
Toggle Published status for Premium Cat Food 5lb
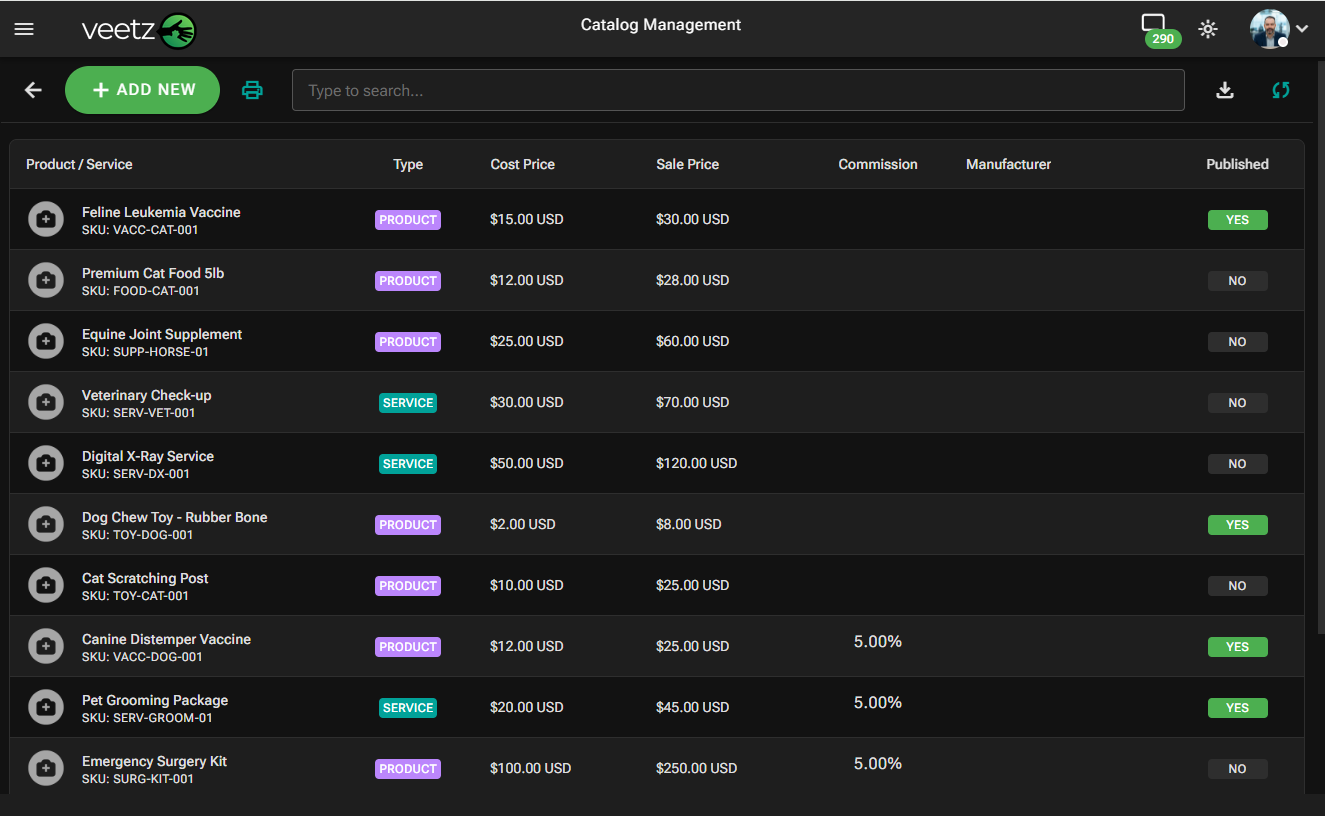coord(1237,280)
